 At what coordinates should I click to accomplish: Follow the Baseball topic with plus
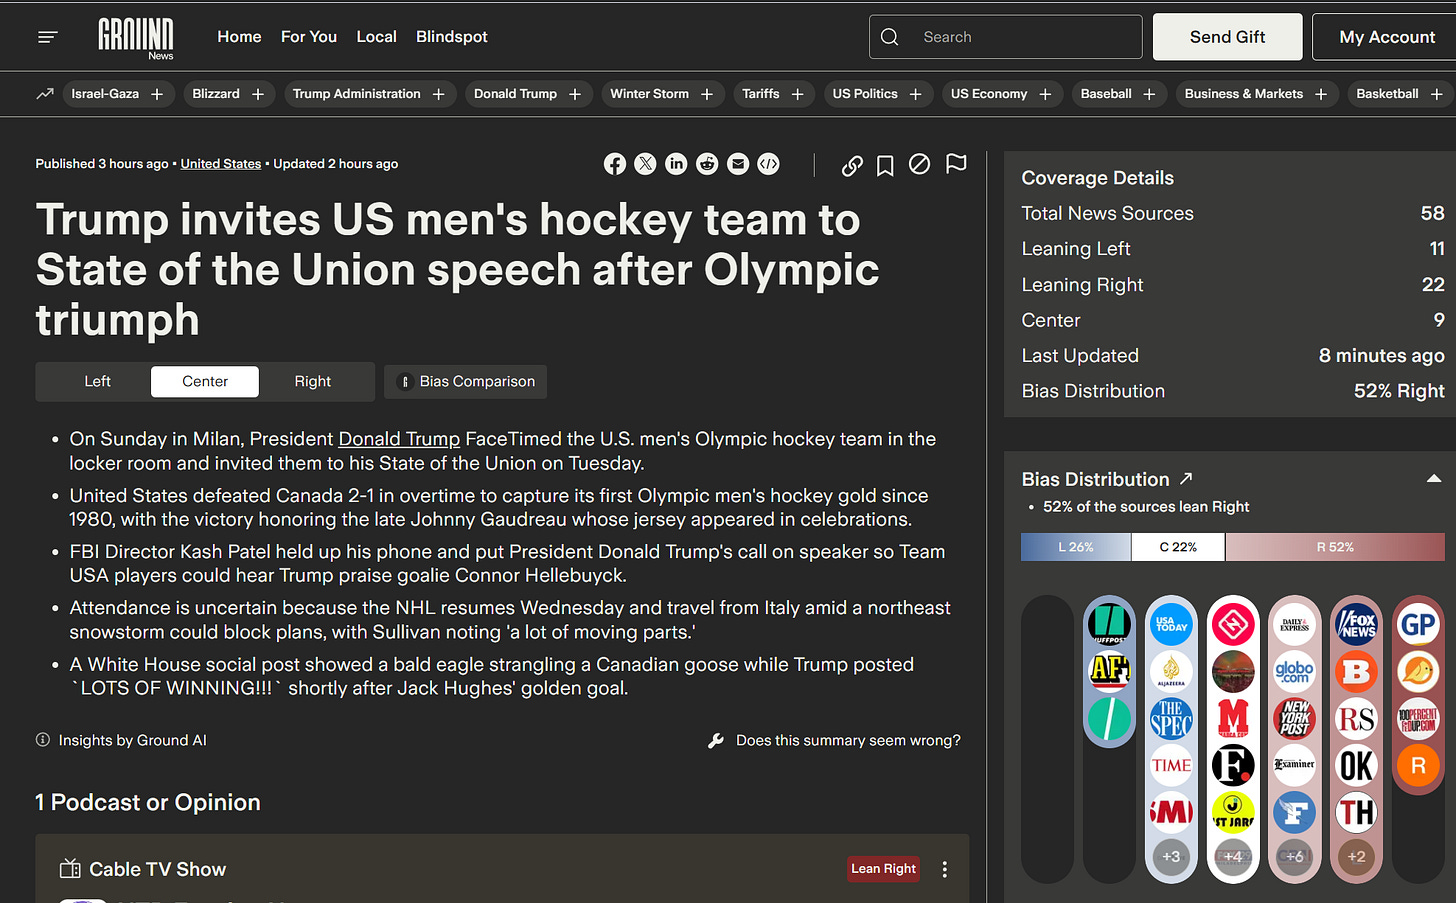click(x=1149, y=94)
